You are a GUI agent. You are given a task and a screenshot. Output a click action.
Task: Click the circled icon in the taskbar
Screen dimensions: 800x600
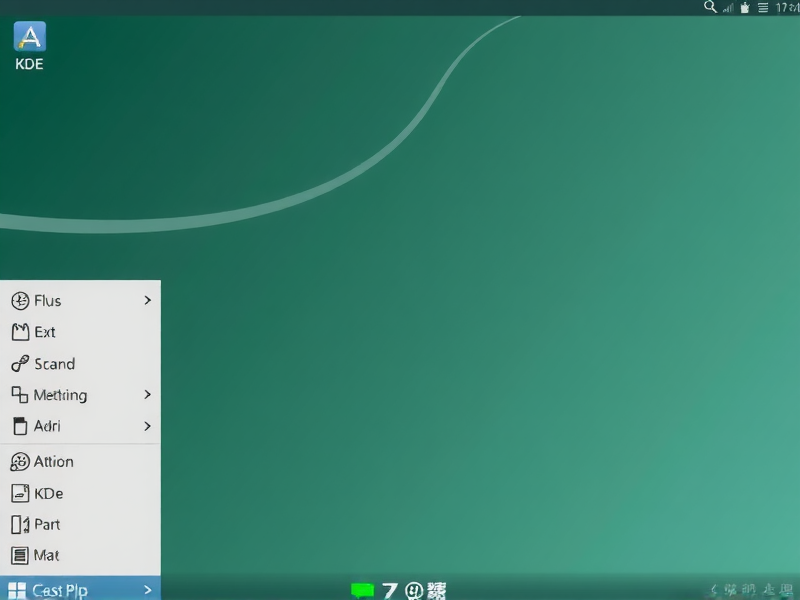(415, 590)
